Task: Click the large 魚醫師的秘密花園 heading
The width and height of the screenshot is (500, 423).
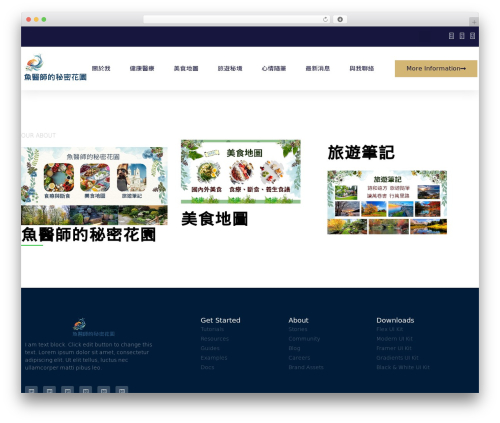Action: [89, 234]
